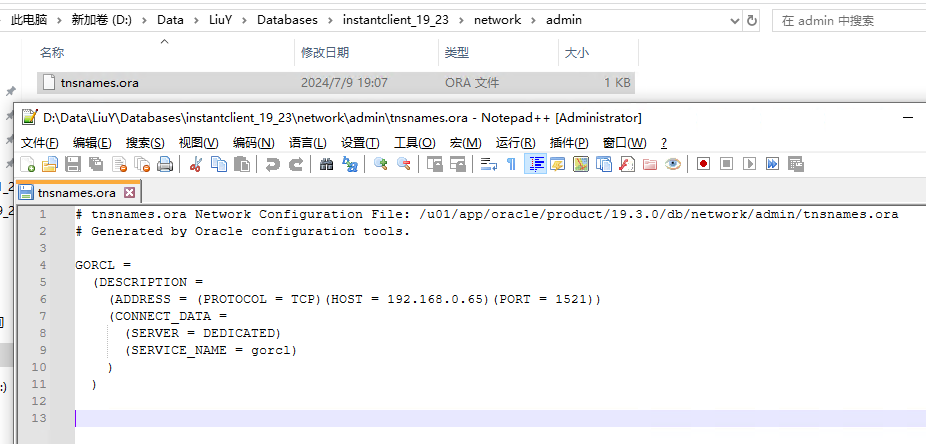
Task: Refresh the Explorer folder view
Action: (752, 21)
